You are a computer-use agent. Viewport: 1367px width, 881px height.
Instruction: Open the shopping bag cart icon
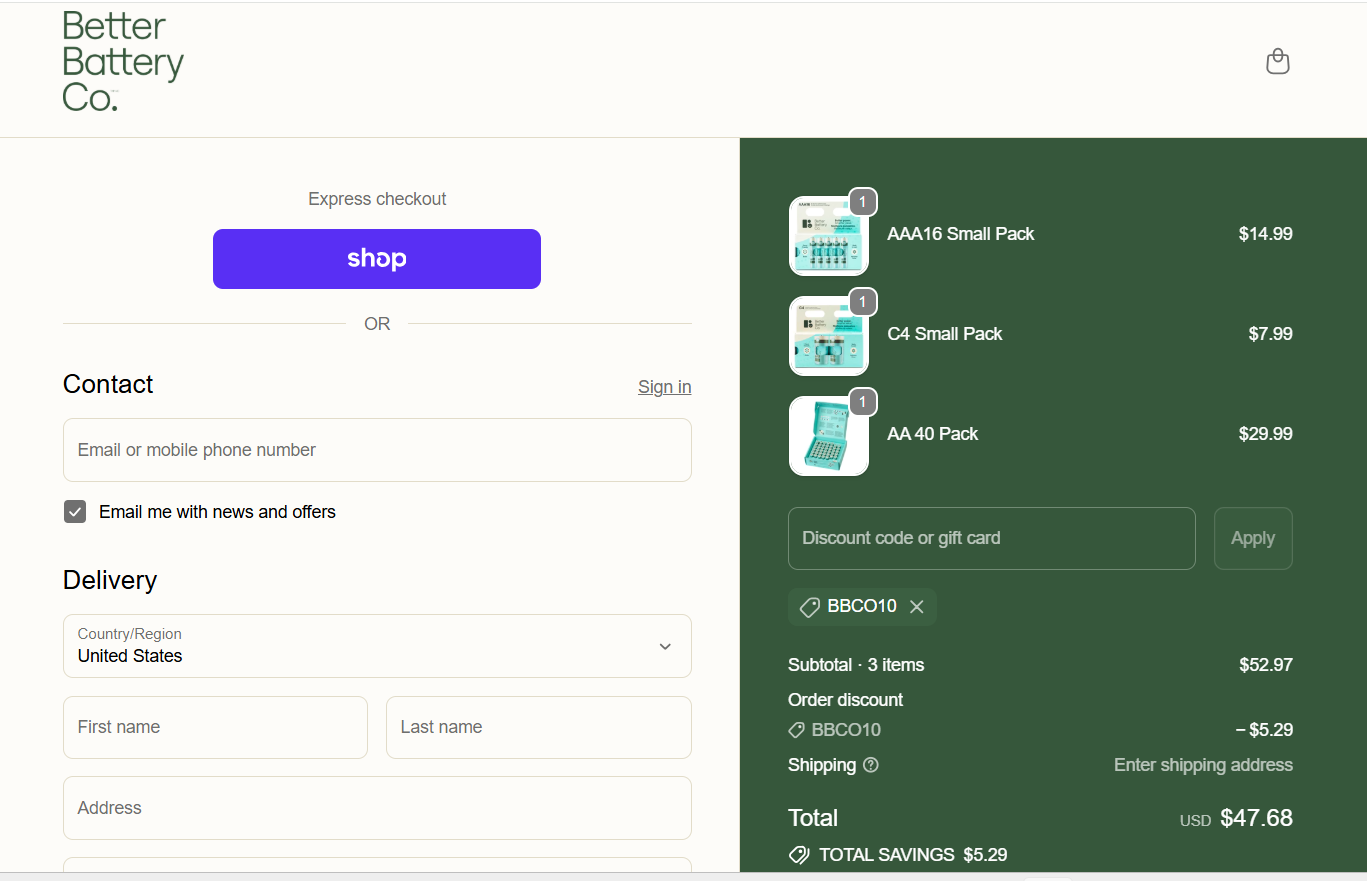(1278, 62)
